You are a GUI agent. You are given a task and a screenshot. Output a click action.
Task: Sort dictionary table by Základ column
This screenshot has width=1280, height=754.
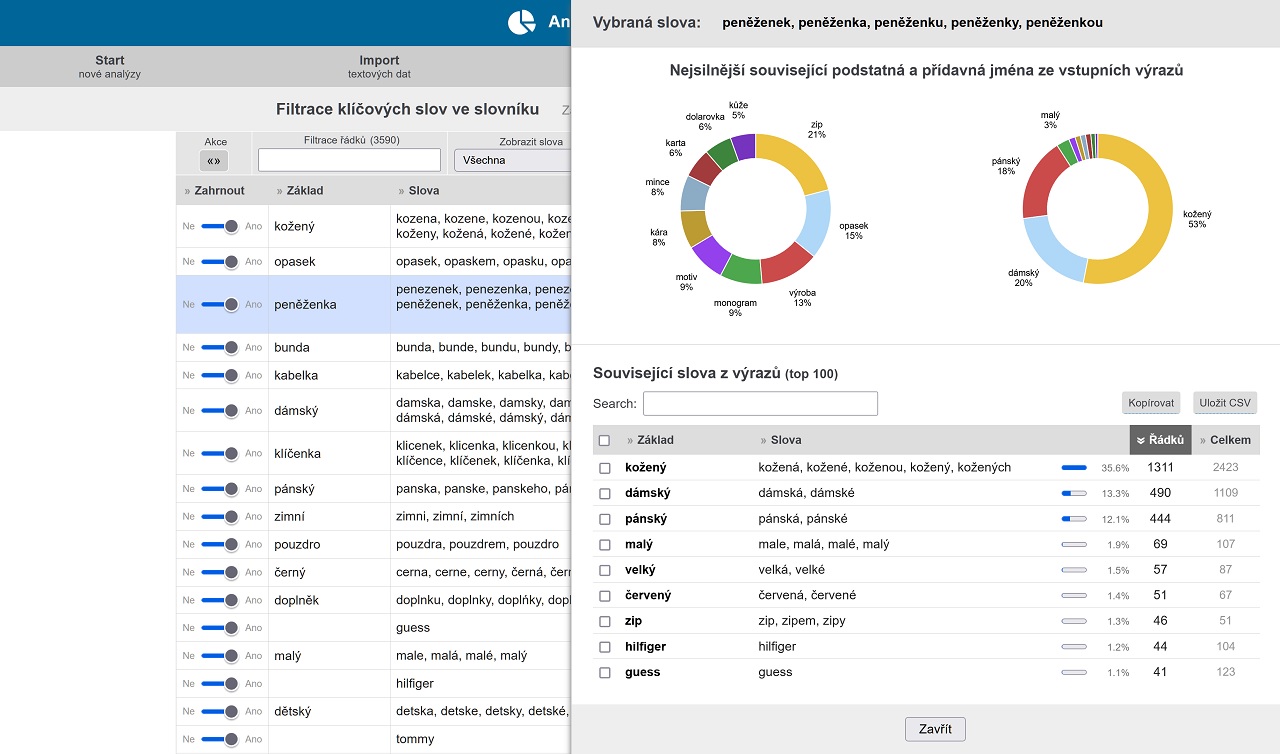pos(299,190)
